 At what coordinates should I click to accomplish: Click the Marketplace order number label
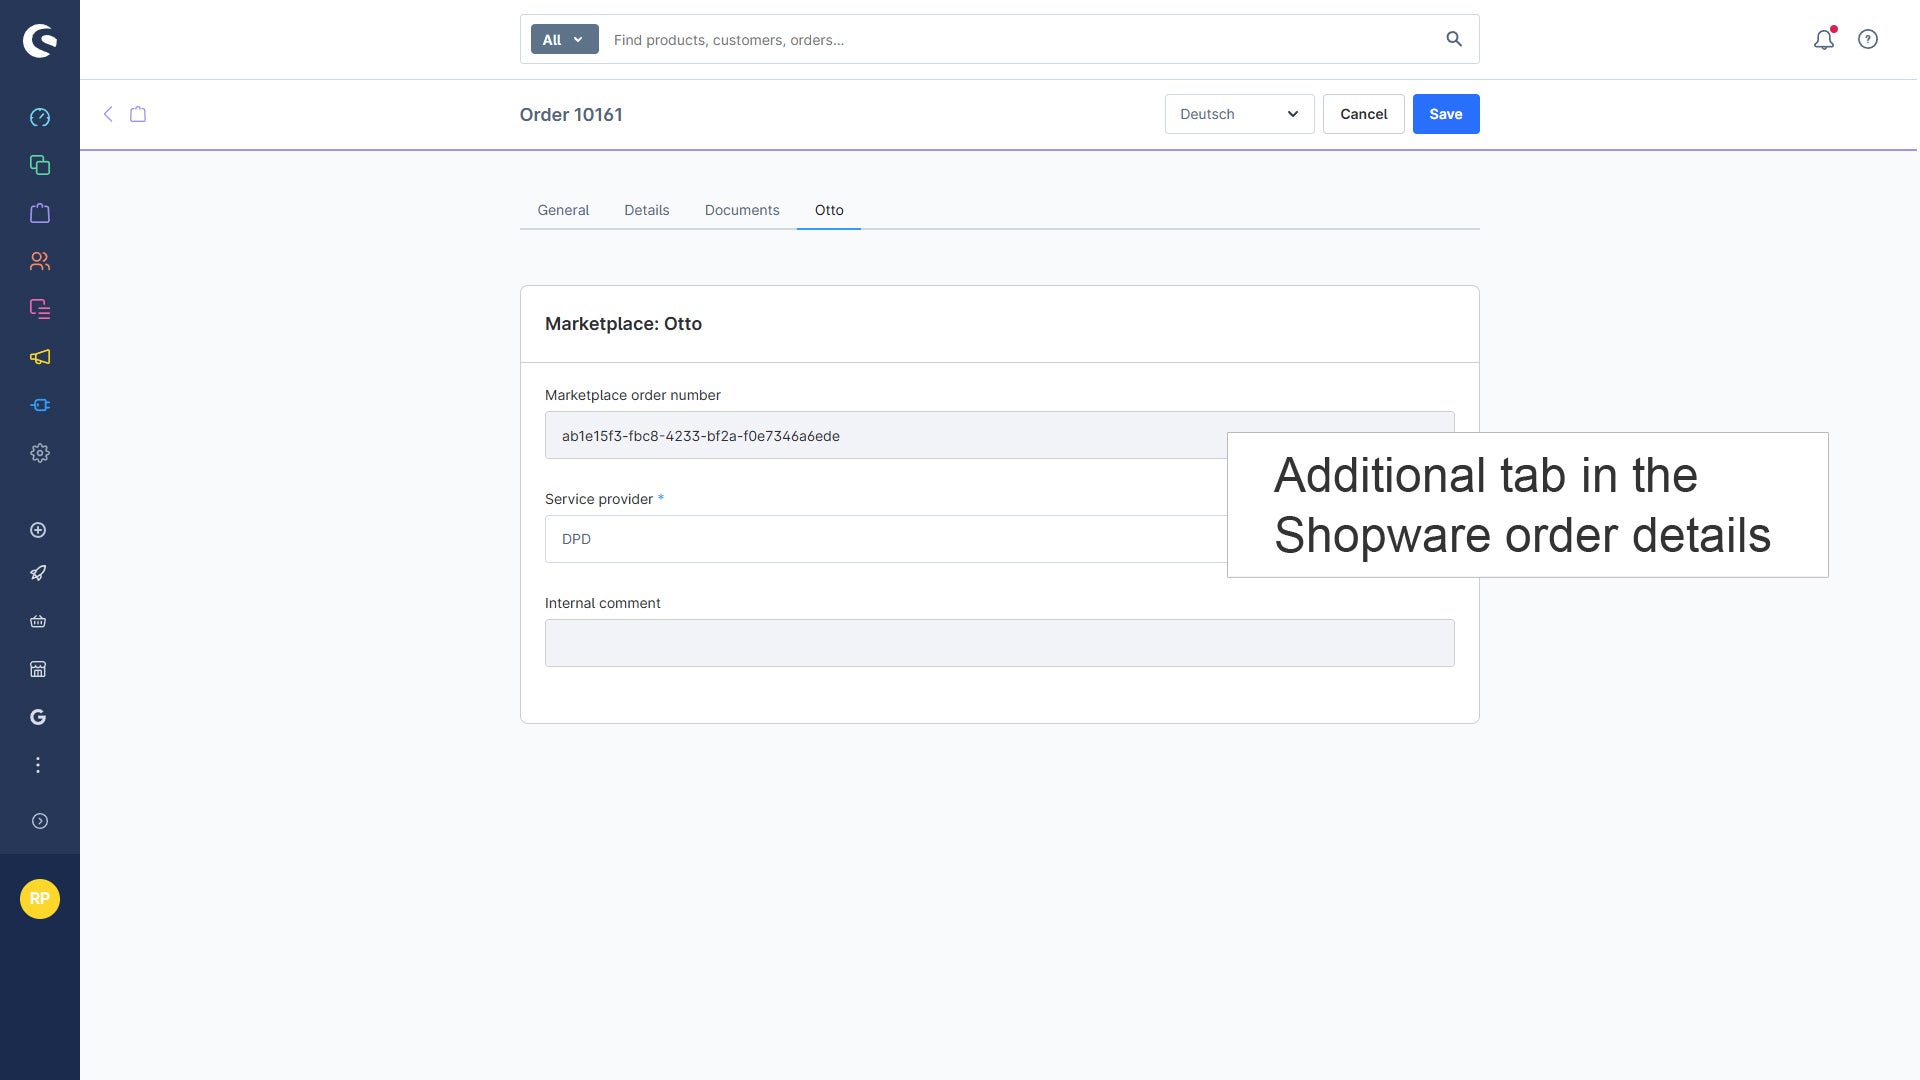pyautogui.click(x=633, y=395)
